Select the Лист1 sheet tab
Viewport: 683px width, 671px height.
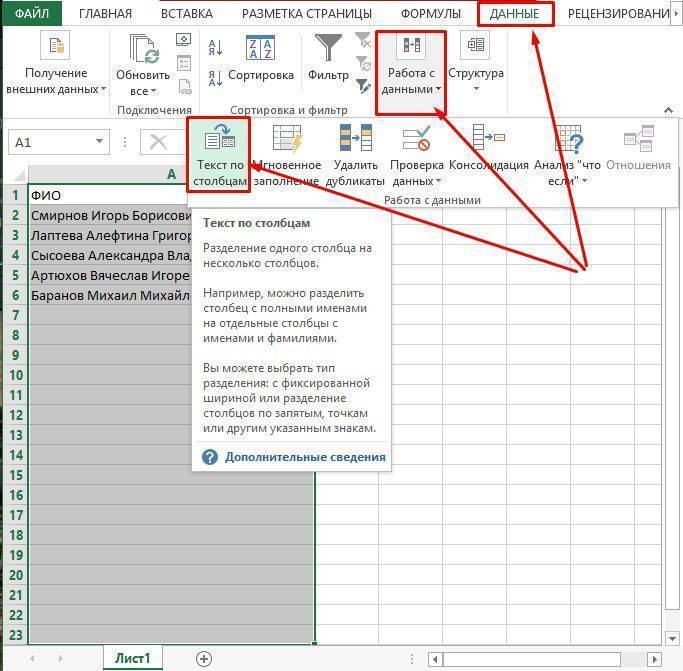[x=133, y=658]
